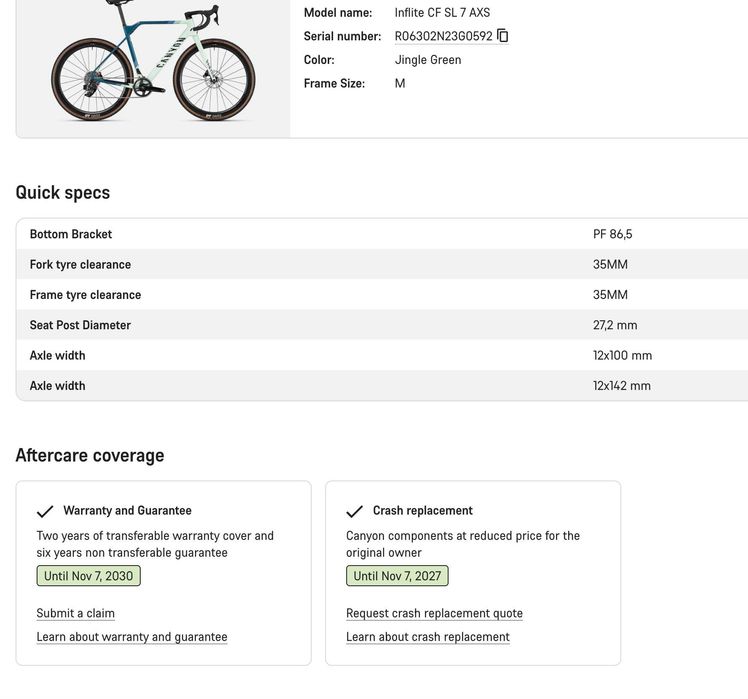Image resolution: width=748 pixels, height=699 pixels.
Task: Click the Crash replacement card title
Action: point(423,511)
